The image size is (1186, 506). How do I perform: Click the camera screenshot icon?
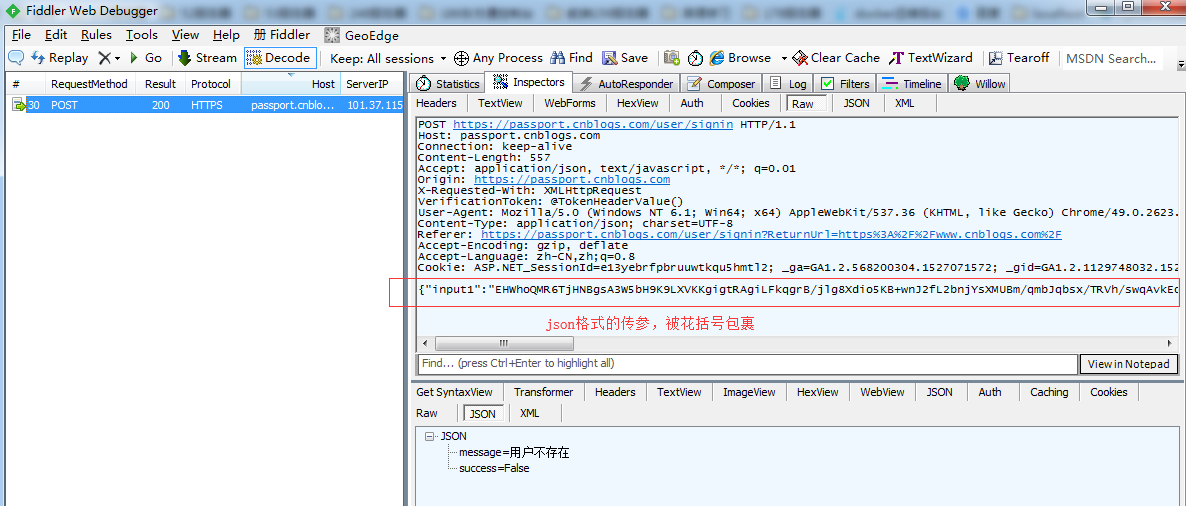pos(672,58)
